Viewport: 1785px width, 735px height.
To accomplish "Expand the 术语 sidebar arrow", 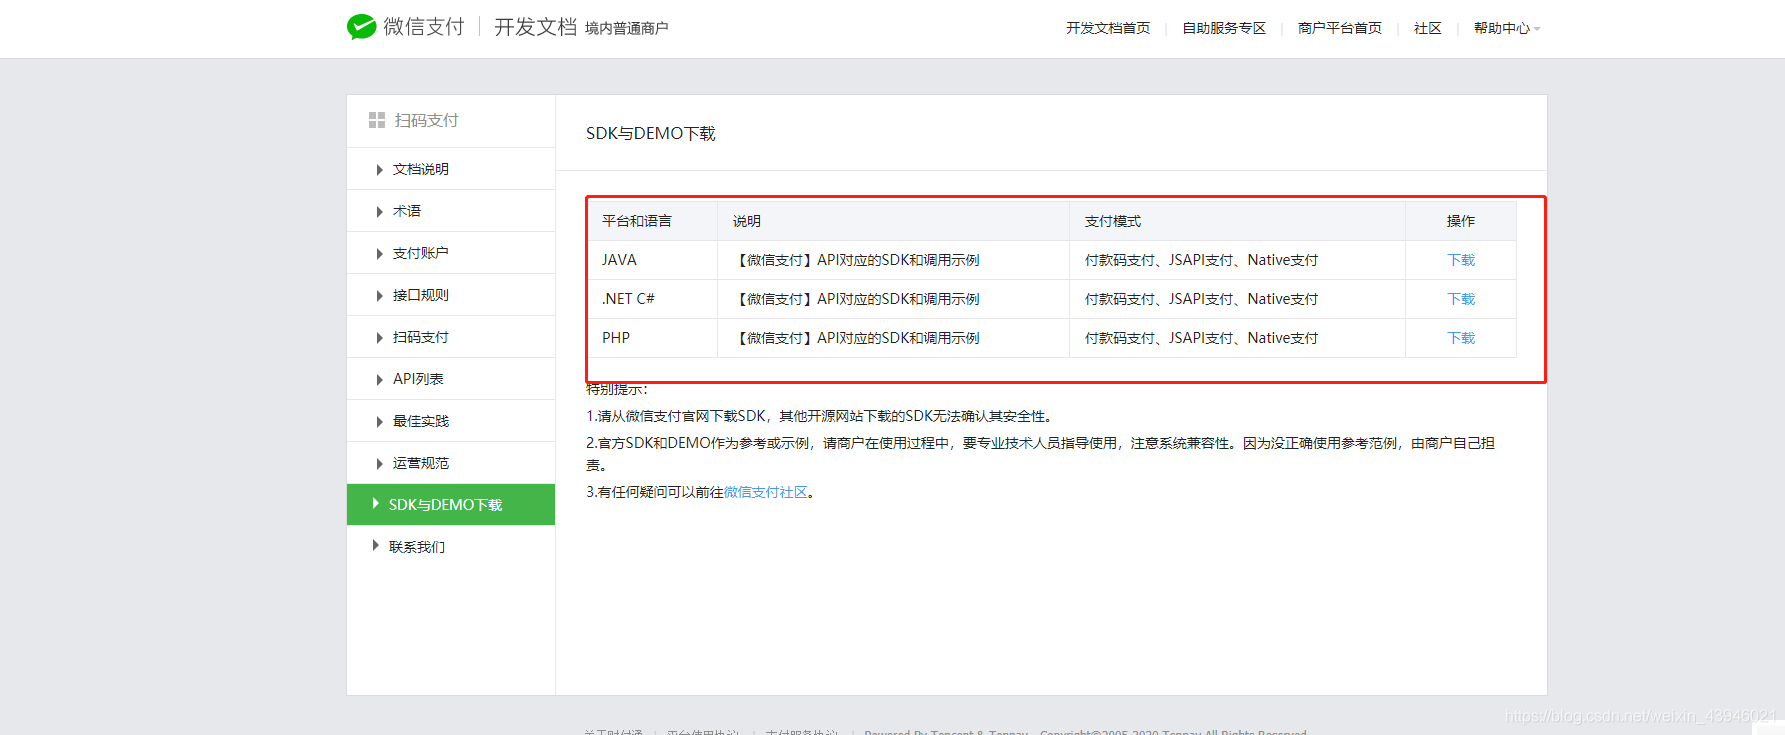I will pos(379,212).
